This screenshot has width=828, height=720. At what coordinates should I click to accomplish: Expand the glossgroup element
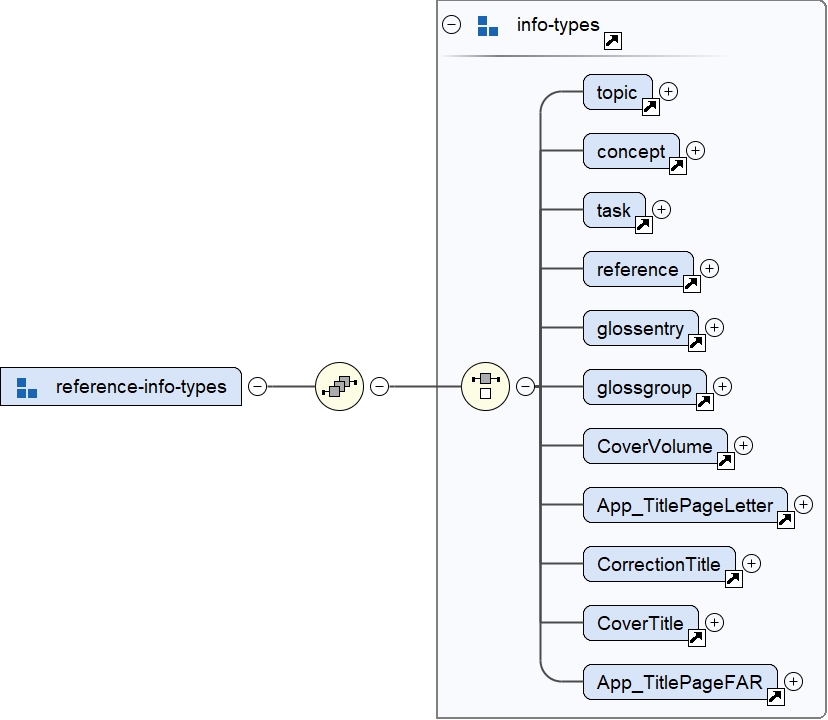pos(722,386)
